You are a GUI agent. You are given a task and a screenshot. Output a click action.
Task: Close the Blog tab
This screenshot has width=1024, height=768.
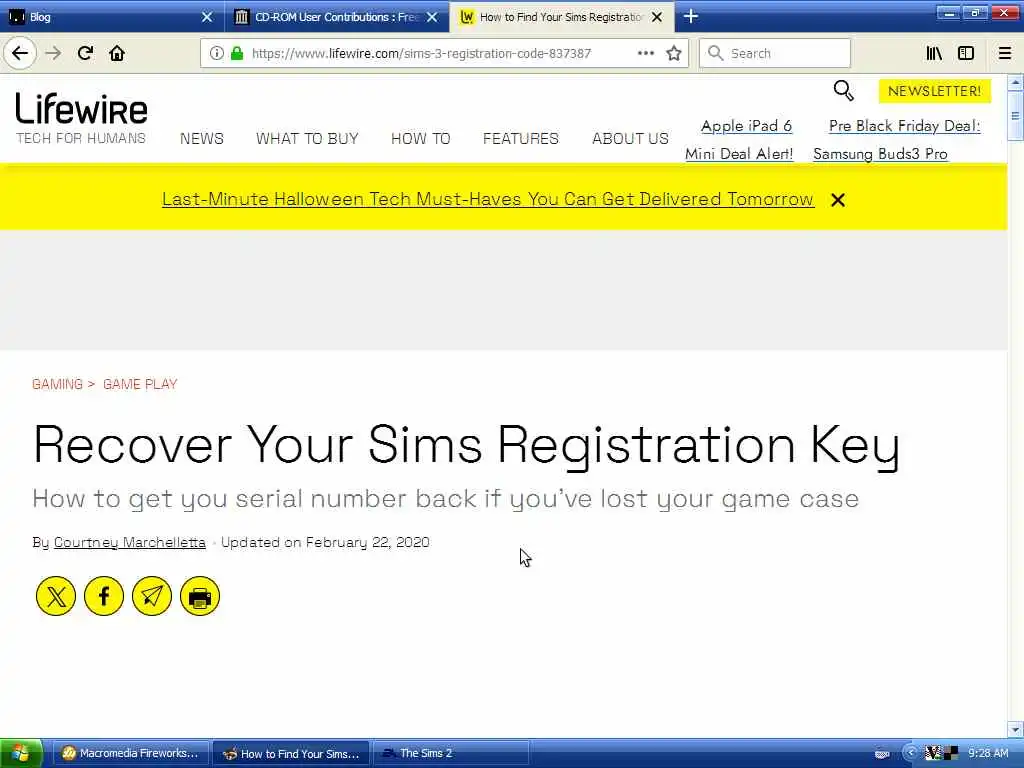pos(207,17)
